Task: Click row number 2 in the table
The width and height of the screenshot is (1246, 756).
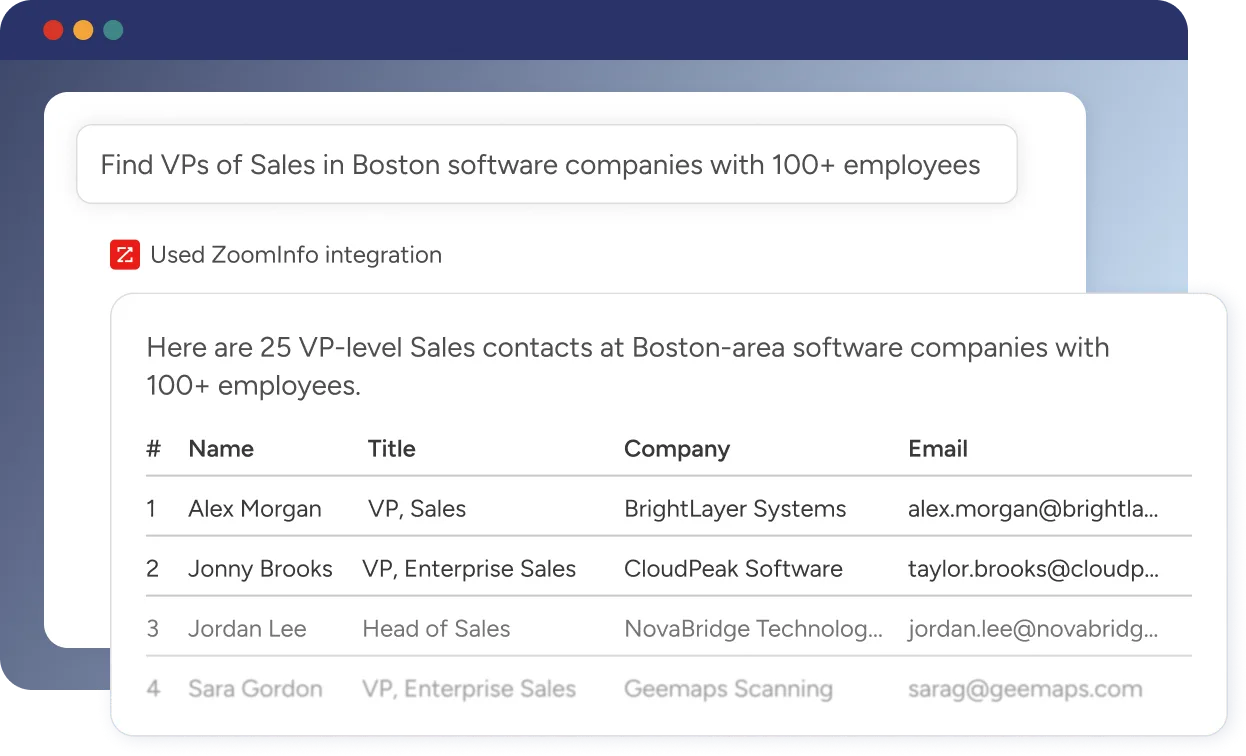Action: pyautogui.click(x=152, y=569)
